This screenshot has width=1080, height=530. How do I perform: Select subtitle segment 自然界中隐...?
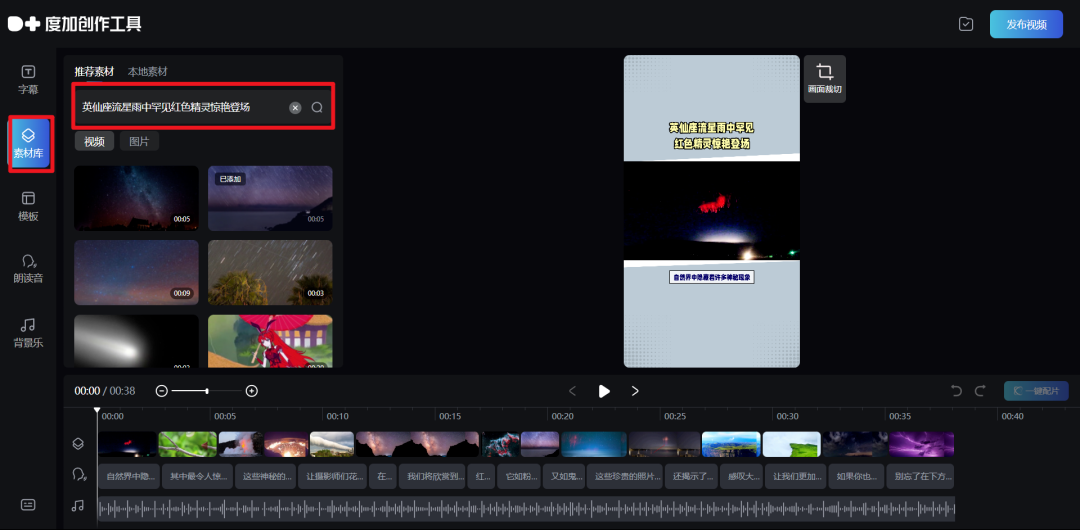(129, 476)
